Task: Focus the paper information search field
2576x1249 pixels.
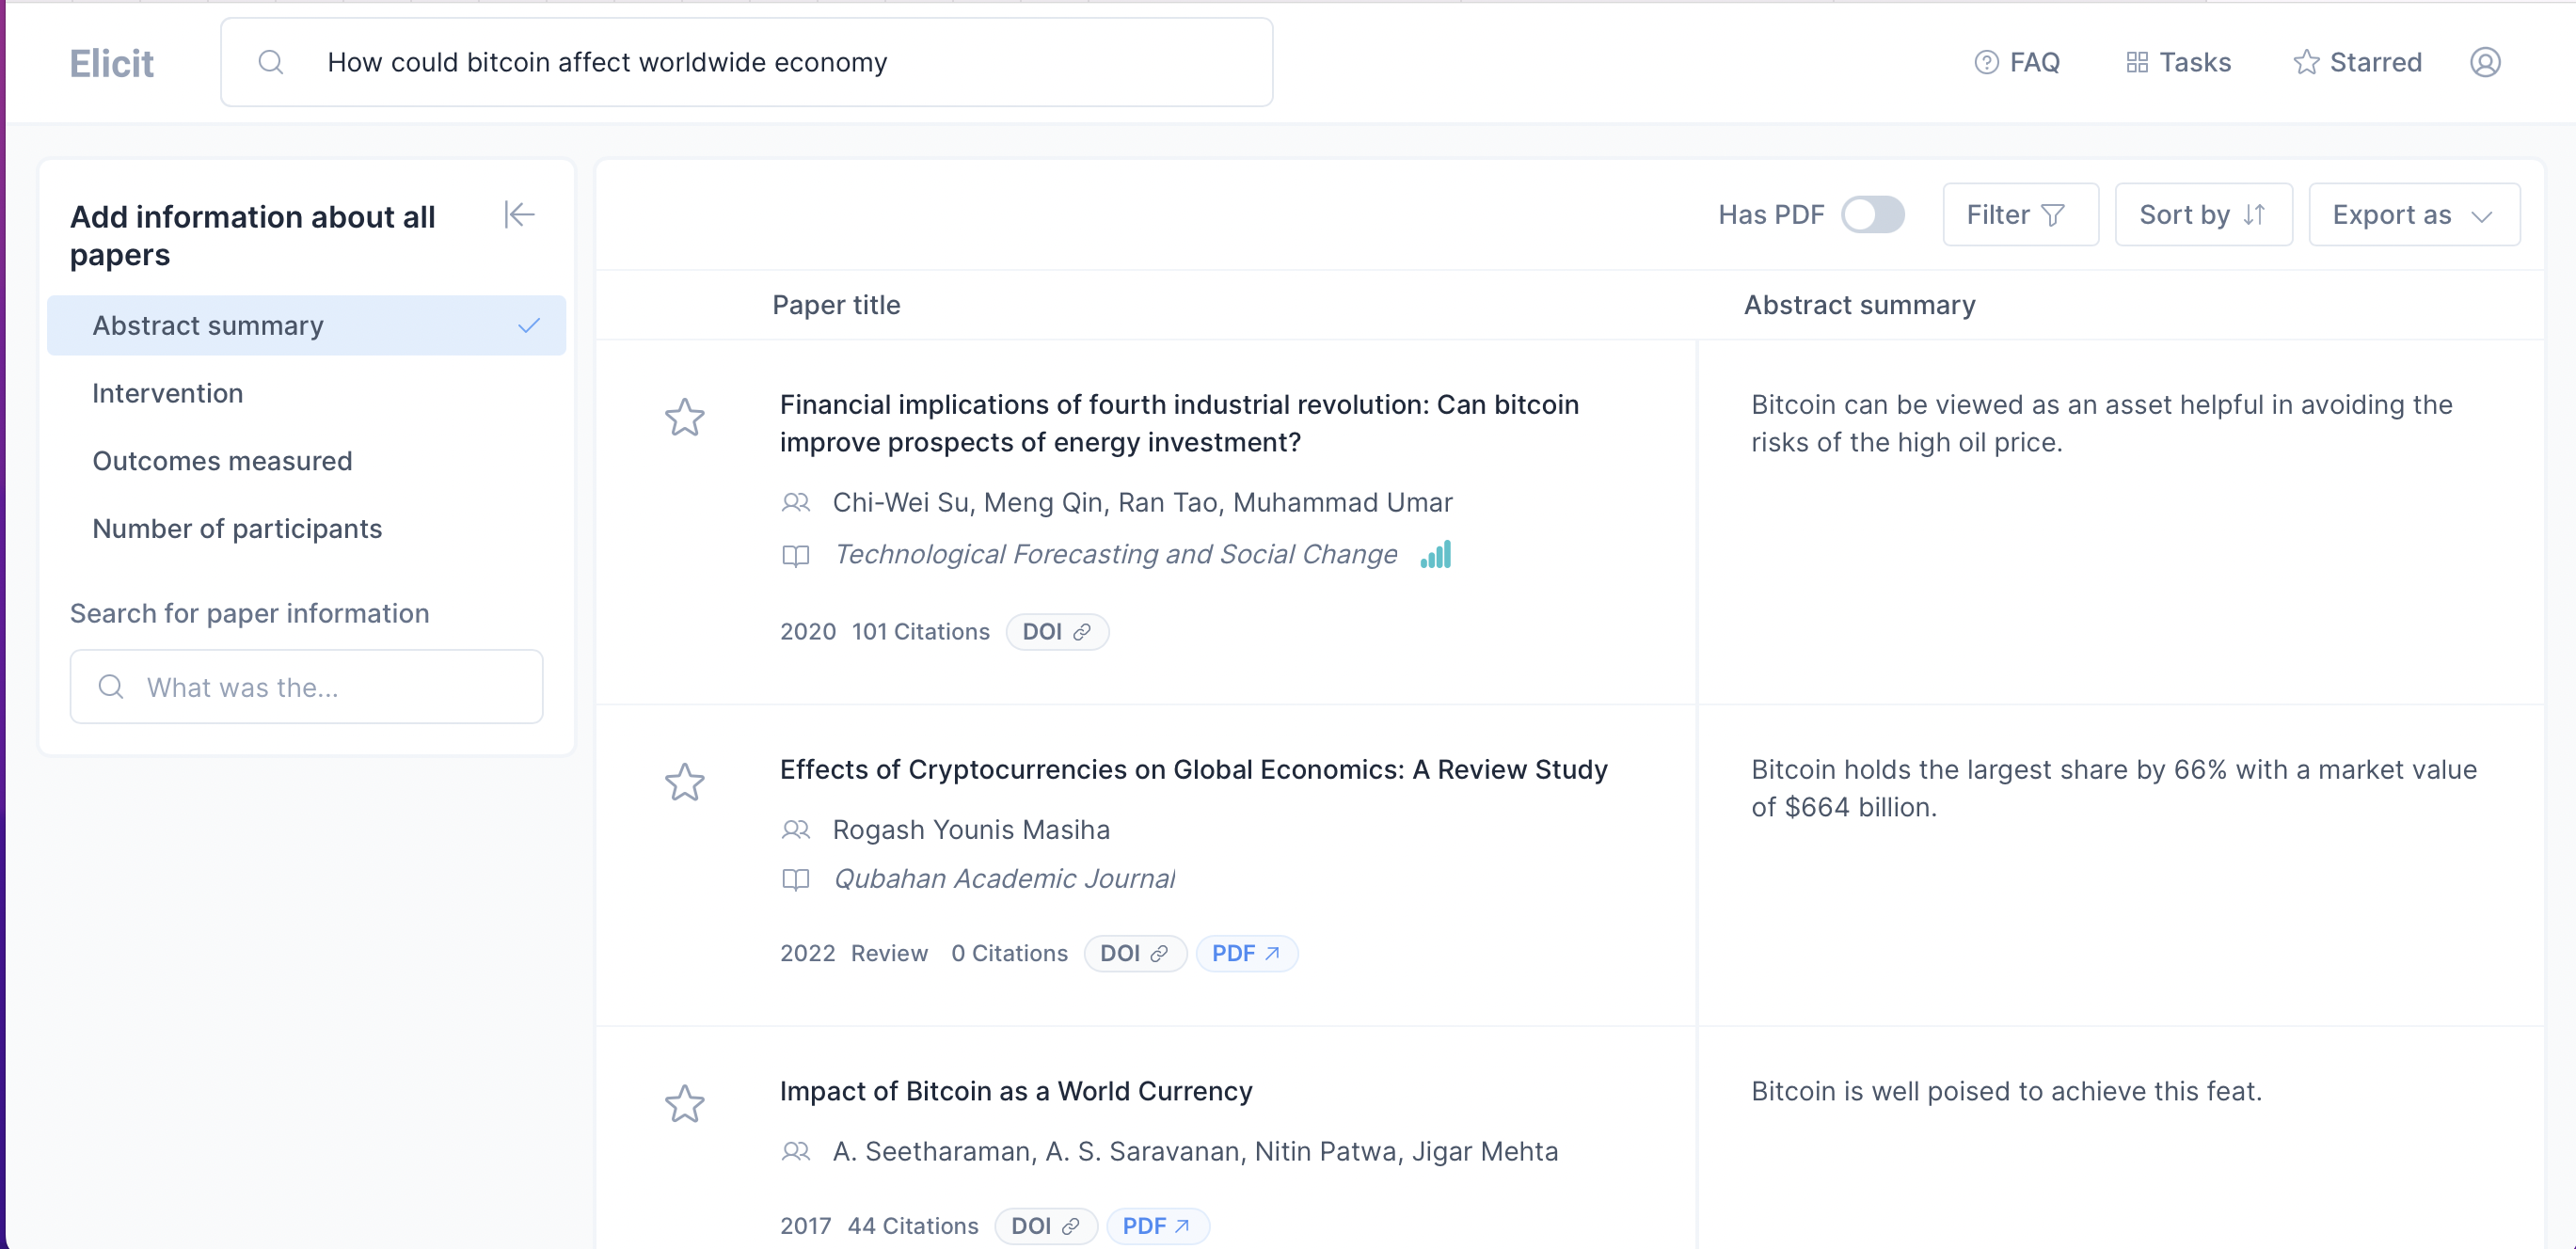Action: coord(306,687)
